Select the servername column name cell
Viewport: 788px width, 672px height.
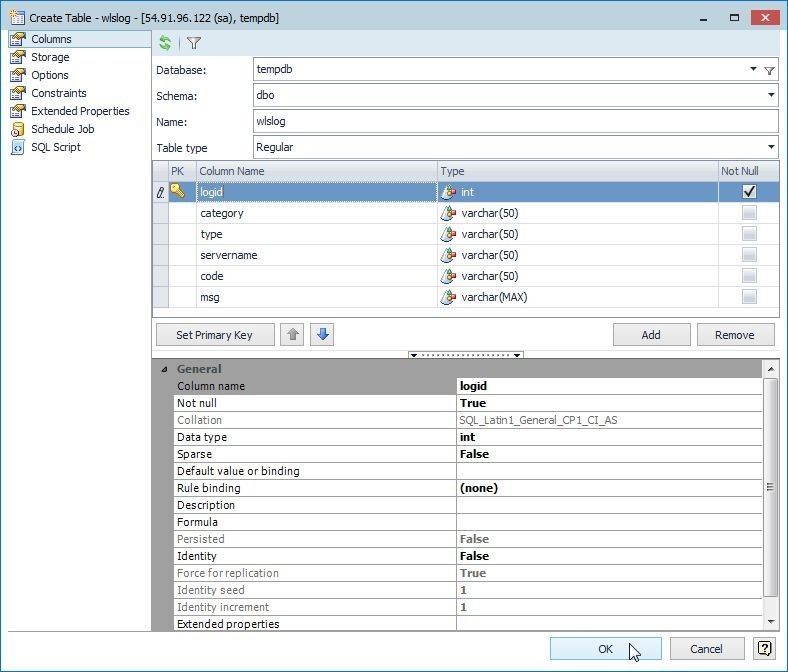point(317,255)
